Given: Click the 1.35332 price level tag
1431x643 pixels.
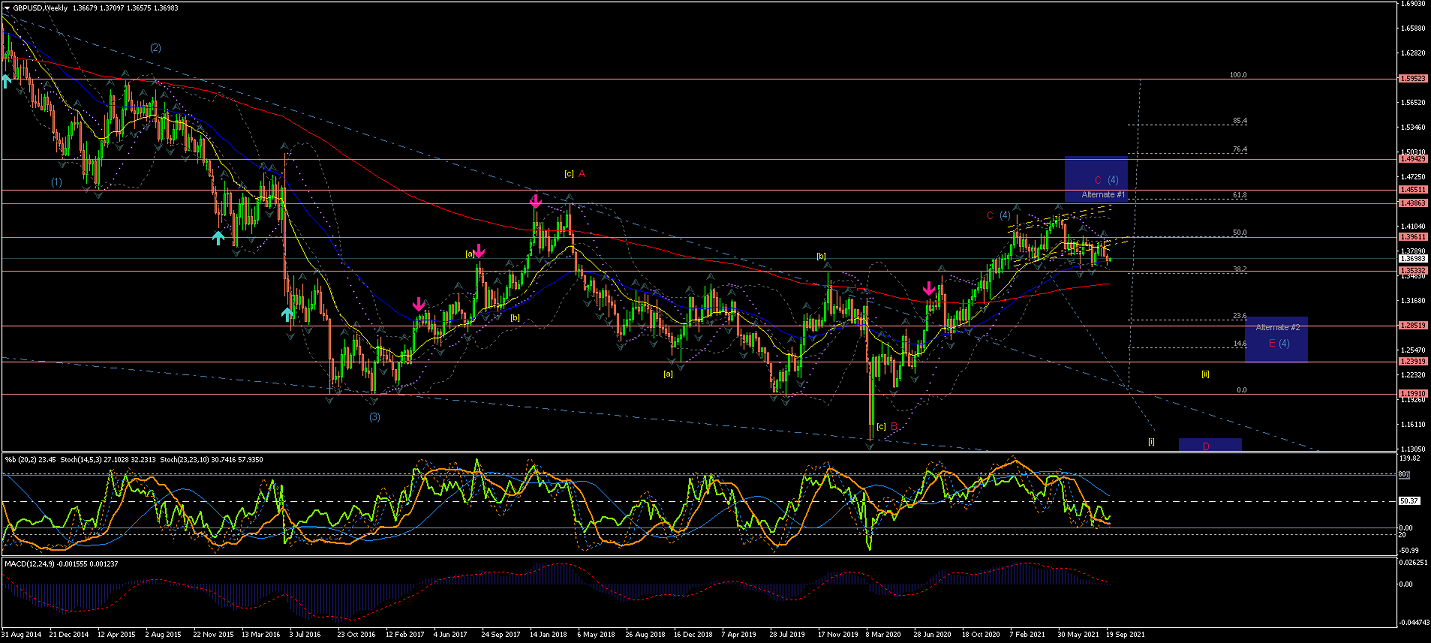Looking at the screenshot, I should pyautogui.click(x=1413, y=271).
